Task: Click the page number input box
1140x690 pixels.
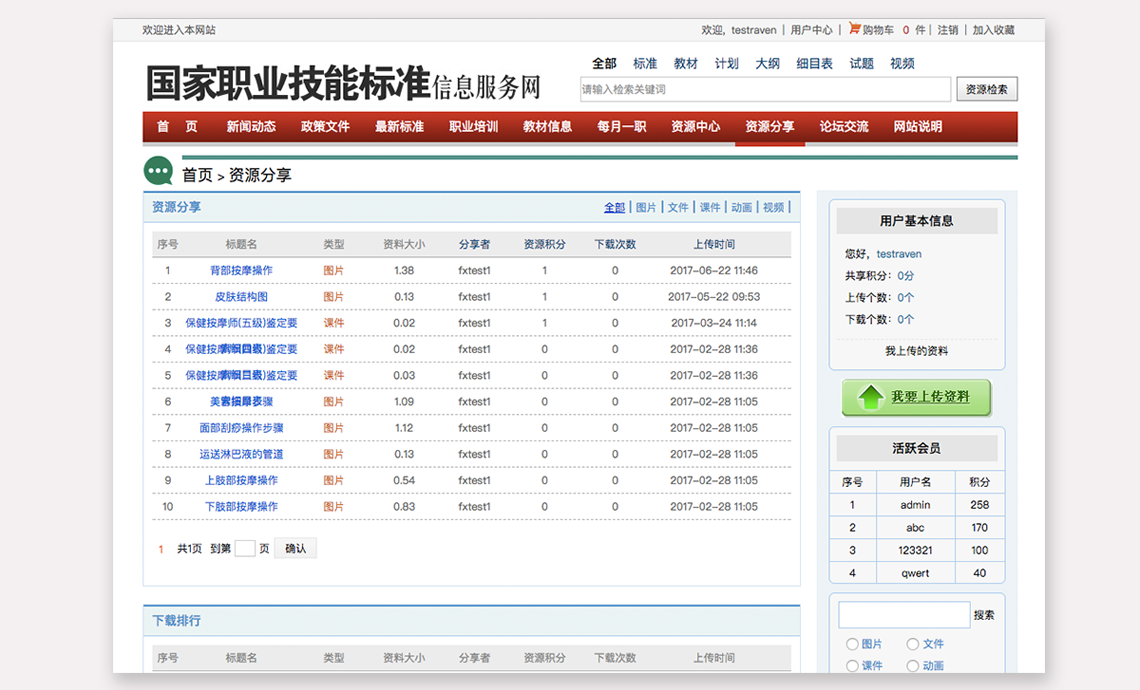Action: pyautogui.click(x=244, y=548)
